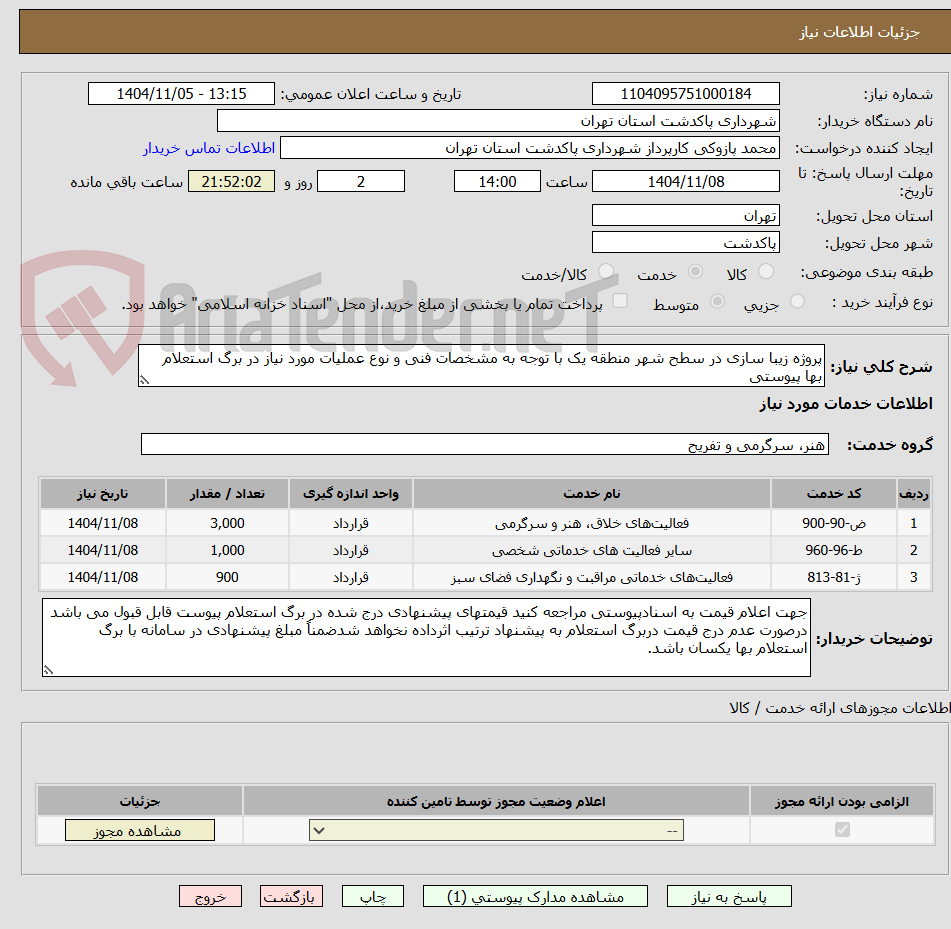Toggle the mandatory license checkbox
This screenshot has height=929, width=951.
click(x=842, y=830)
